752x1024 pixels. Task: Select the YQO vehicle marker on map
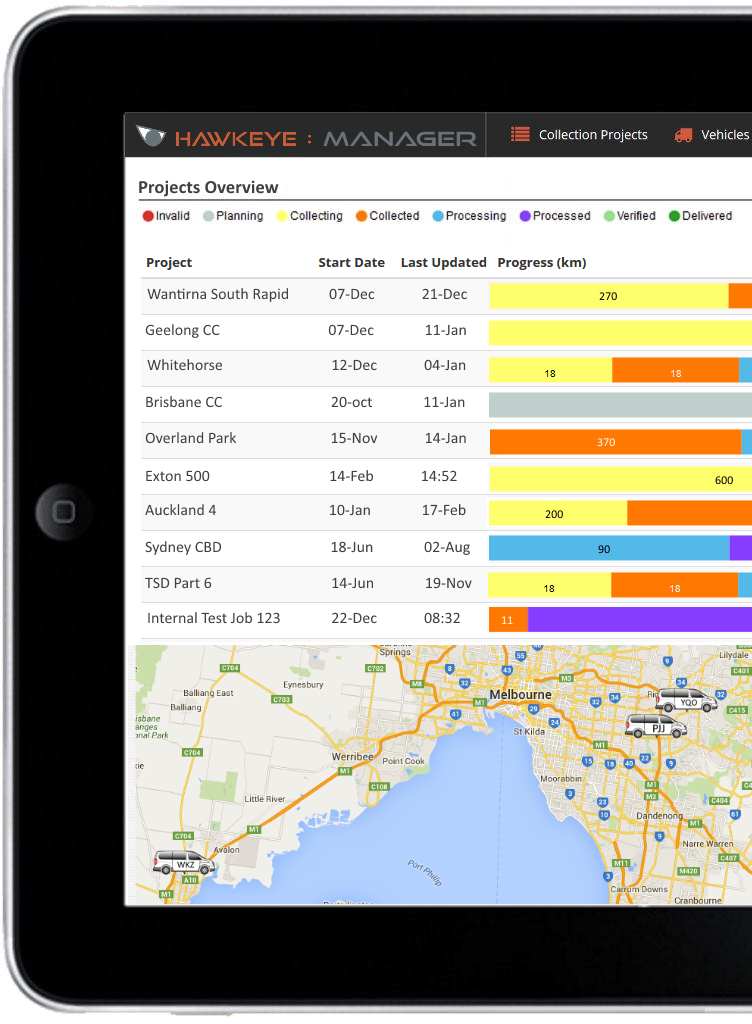point(687,700)
